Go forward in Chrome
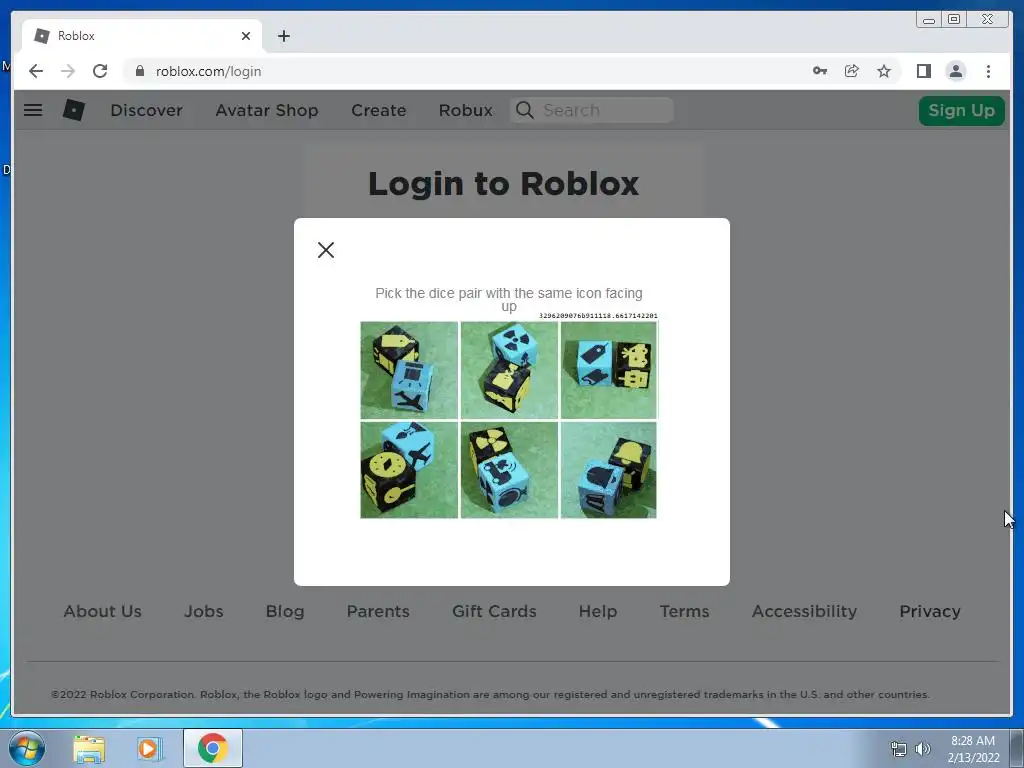 [68, 71]
